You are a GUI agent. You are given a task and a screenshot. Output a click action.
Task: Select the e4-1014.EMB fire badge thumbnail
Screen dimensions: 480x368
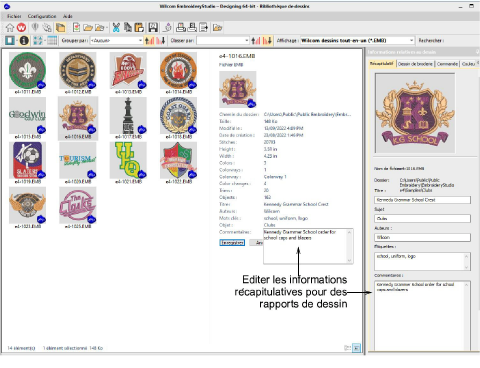[178, 73]
